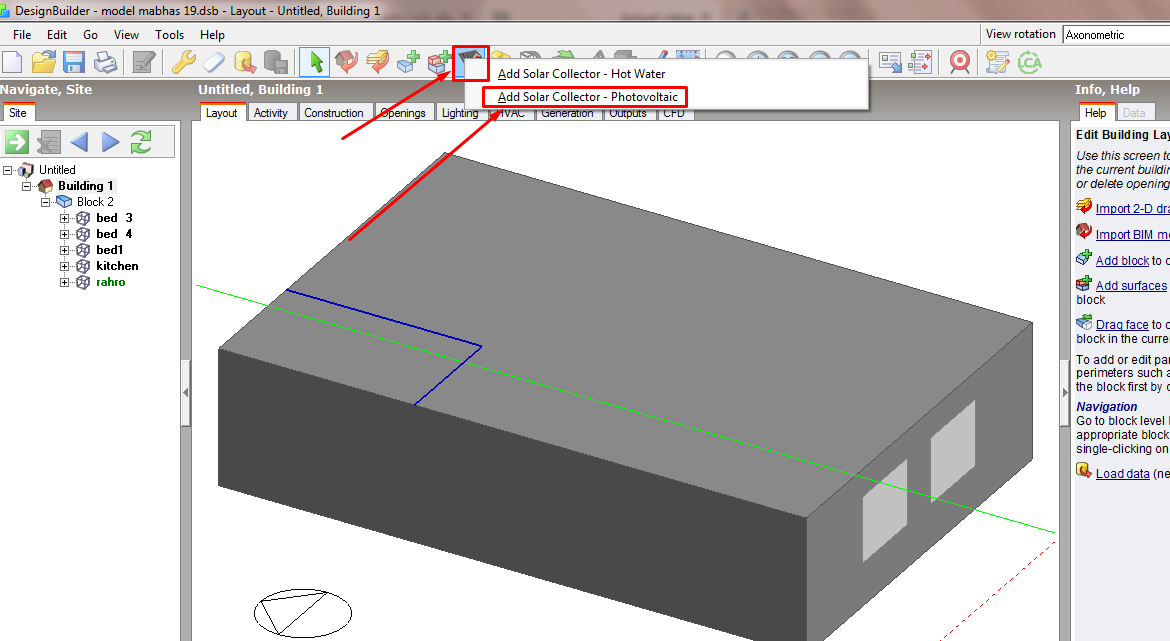
Task: Choose Add Solar Collector - Photovoltaic
Action: point(588,97)
